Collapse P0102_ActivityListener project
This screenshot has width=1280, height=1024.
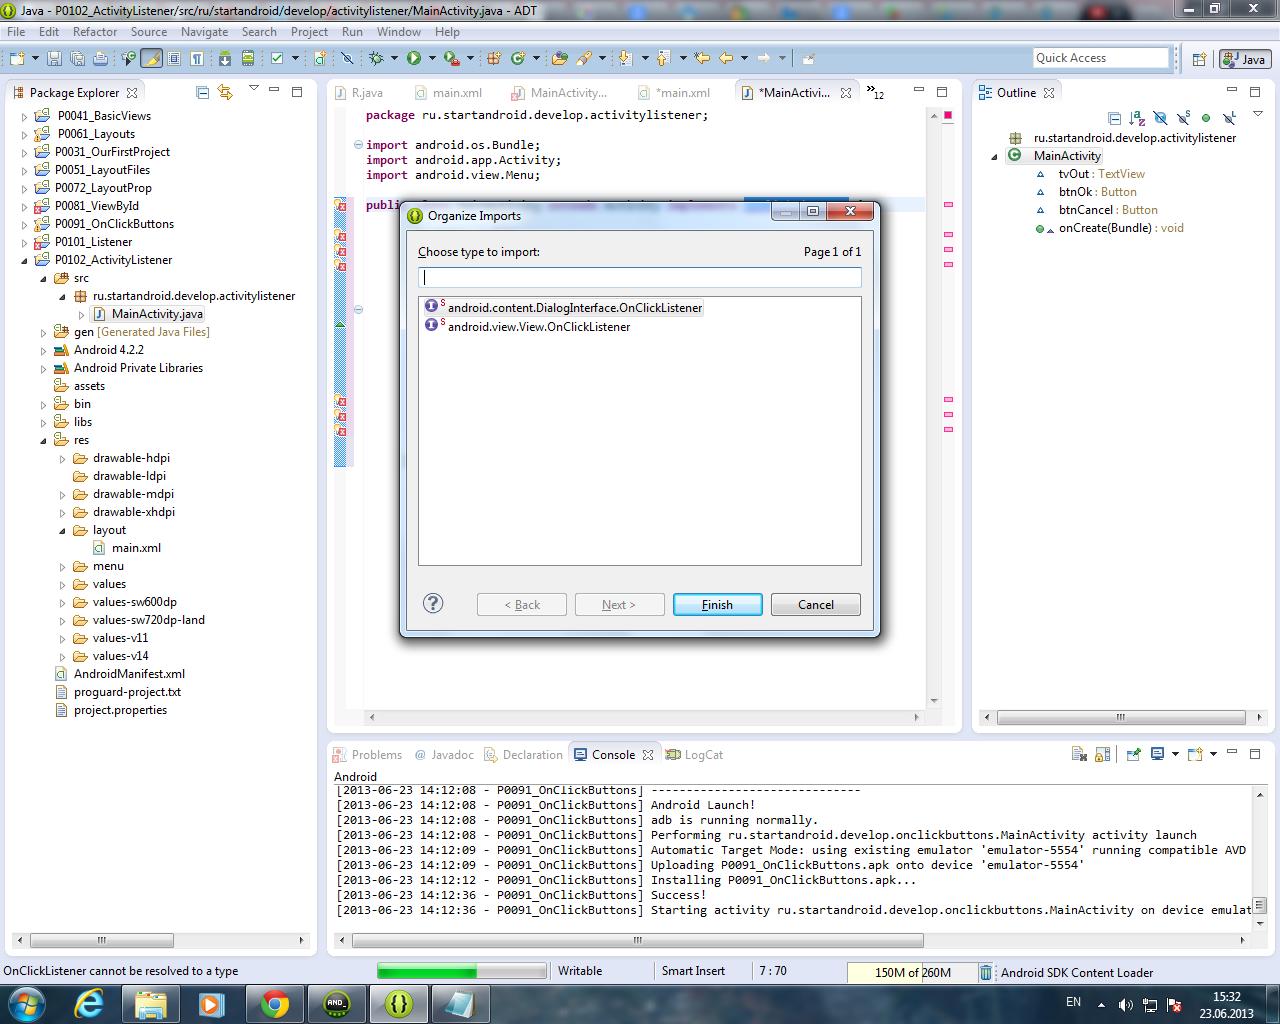point(25,260)
